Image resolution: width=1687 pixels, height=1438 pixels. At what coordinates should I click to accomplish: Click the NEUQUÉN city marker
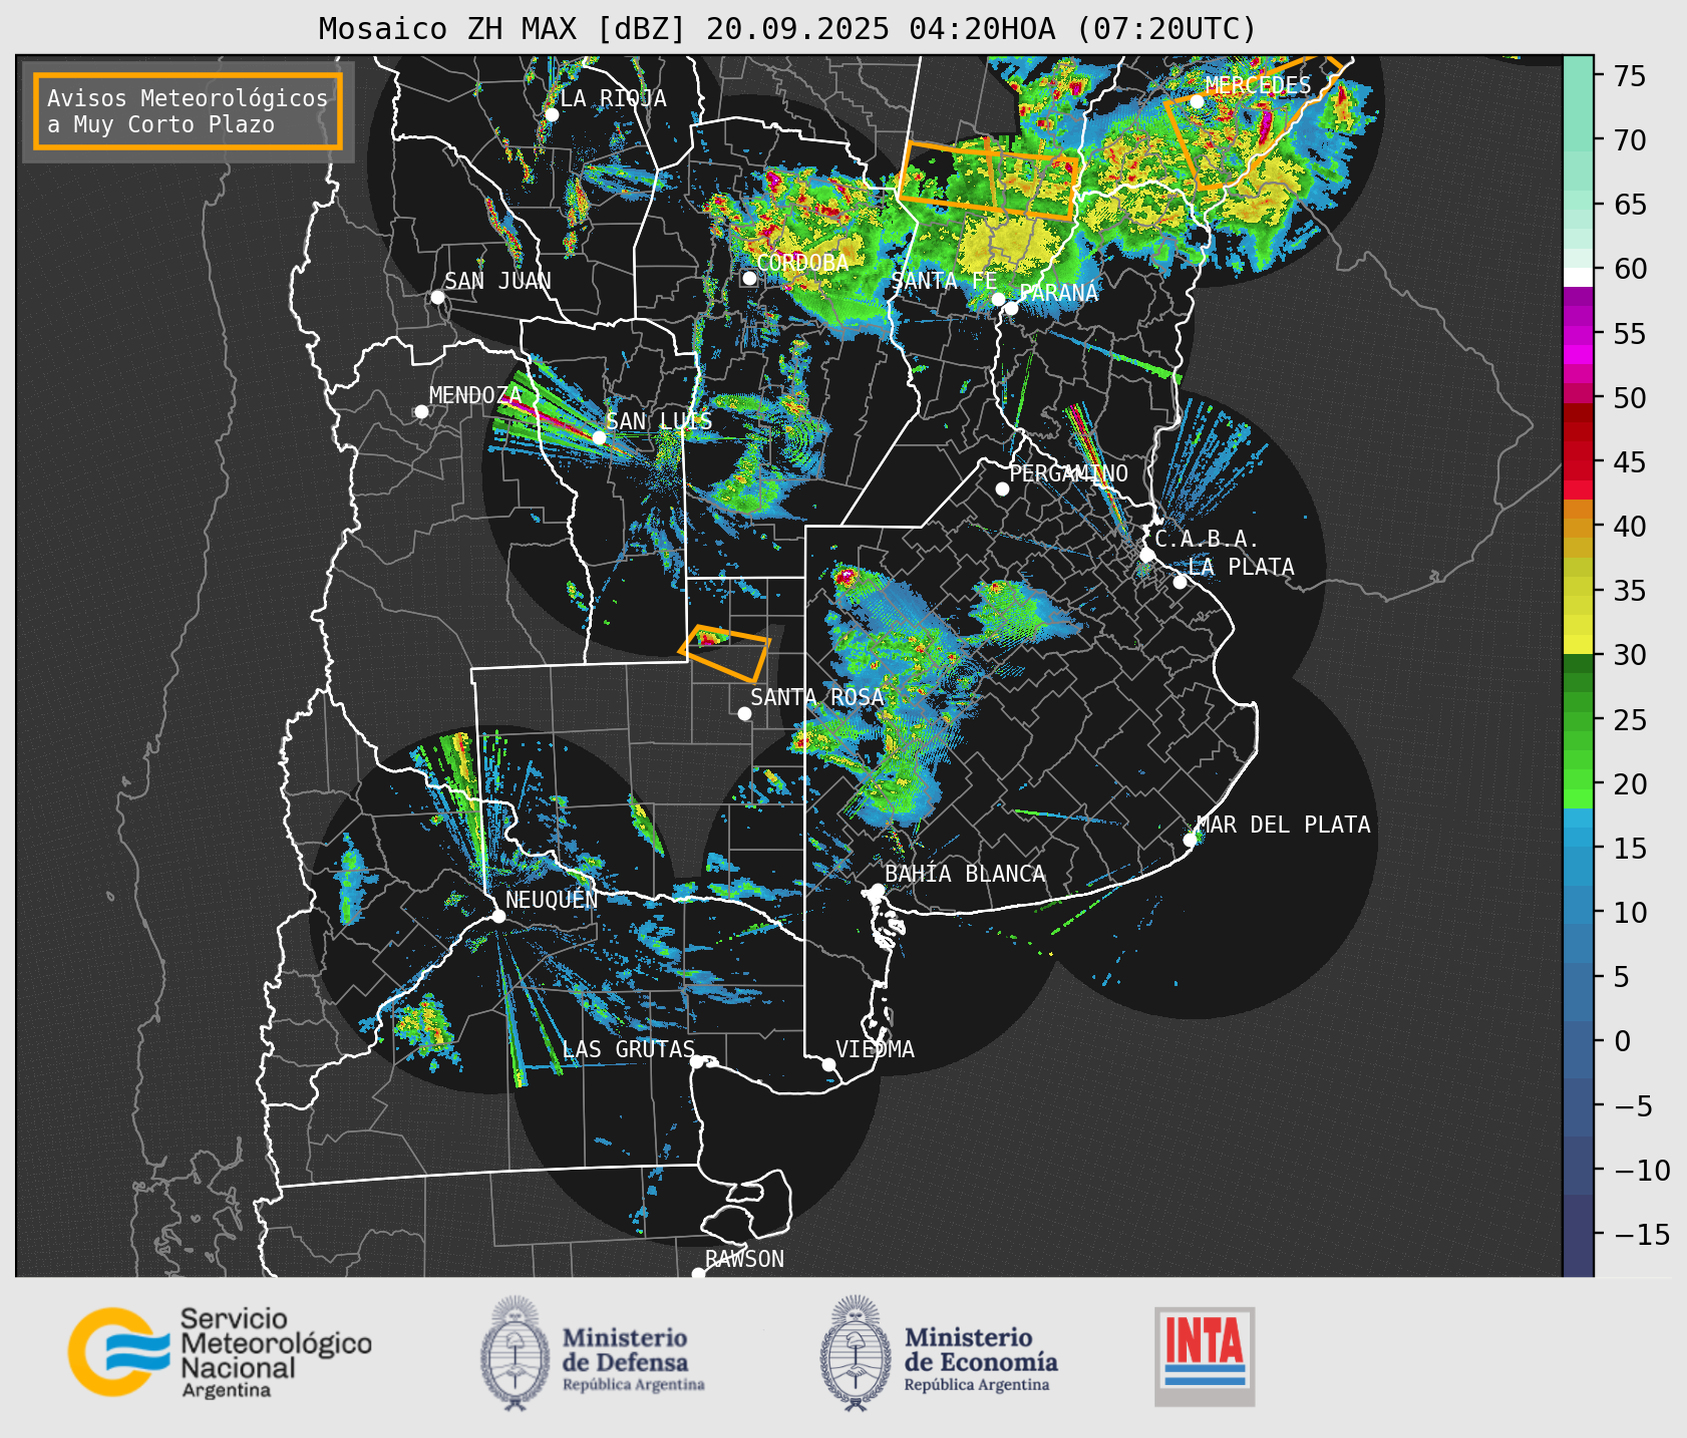click(x=498, y=916)
